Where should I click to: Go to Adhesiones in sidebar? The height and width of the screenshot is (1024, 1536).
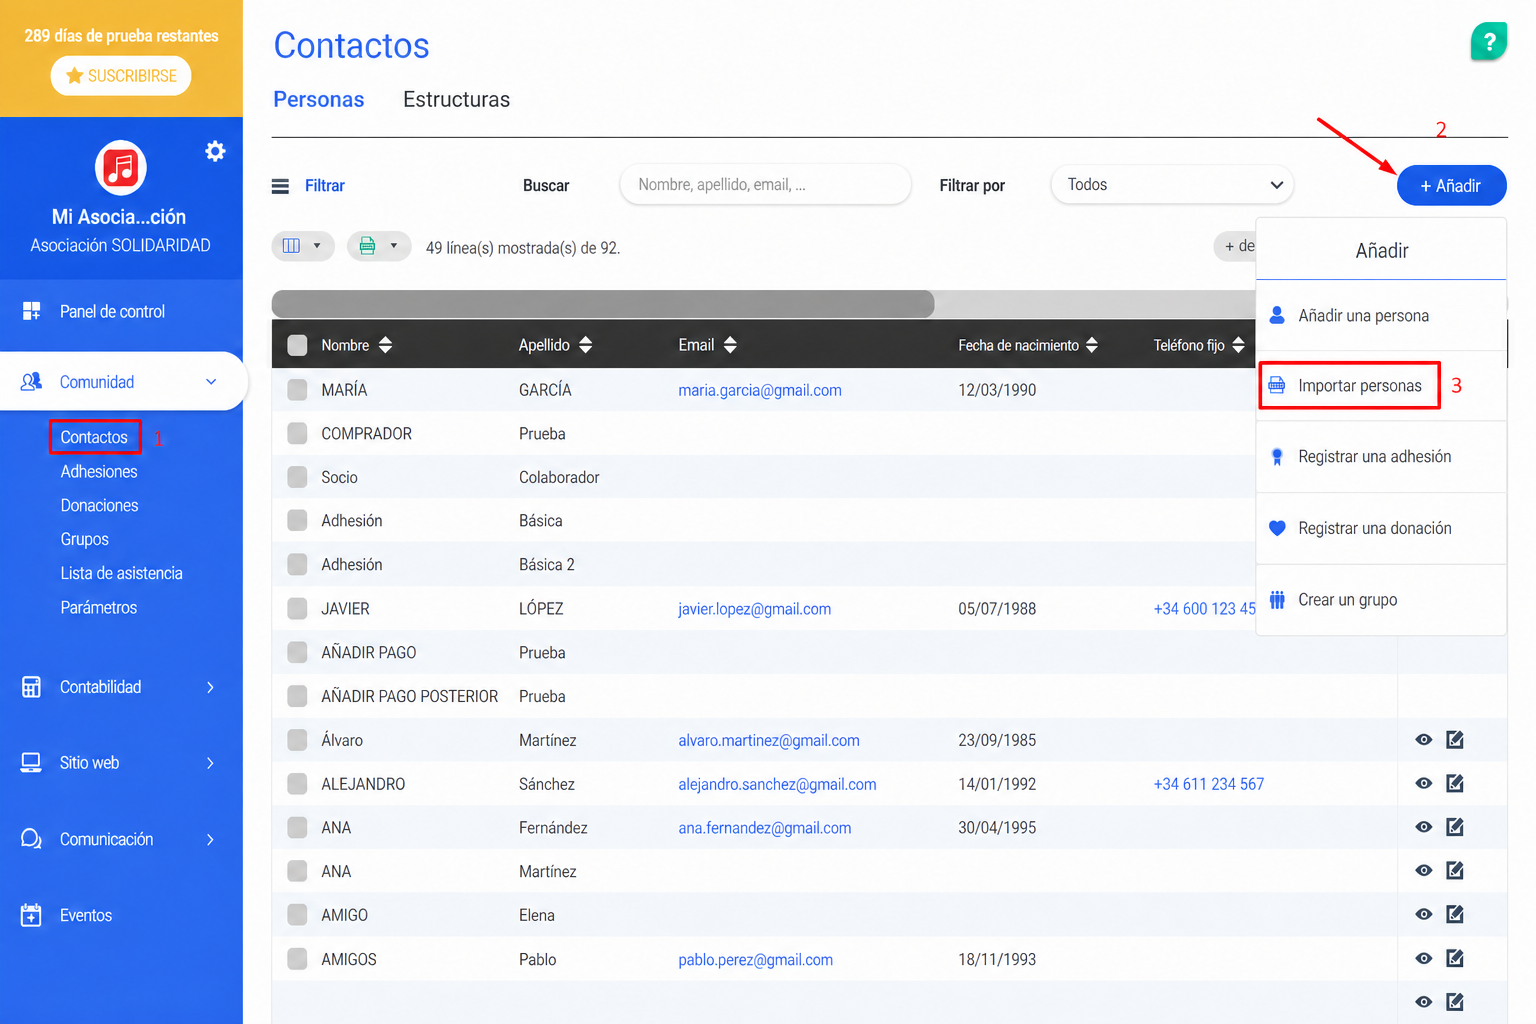[99, 471]
